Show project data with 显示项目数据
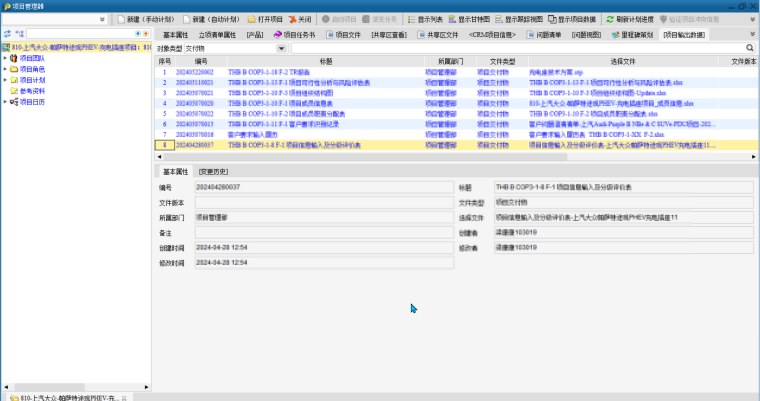Viewport: 760px width, 401px height. [x=572, y=19]
